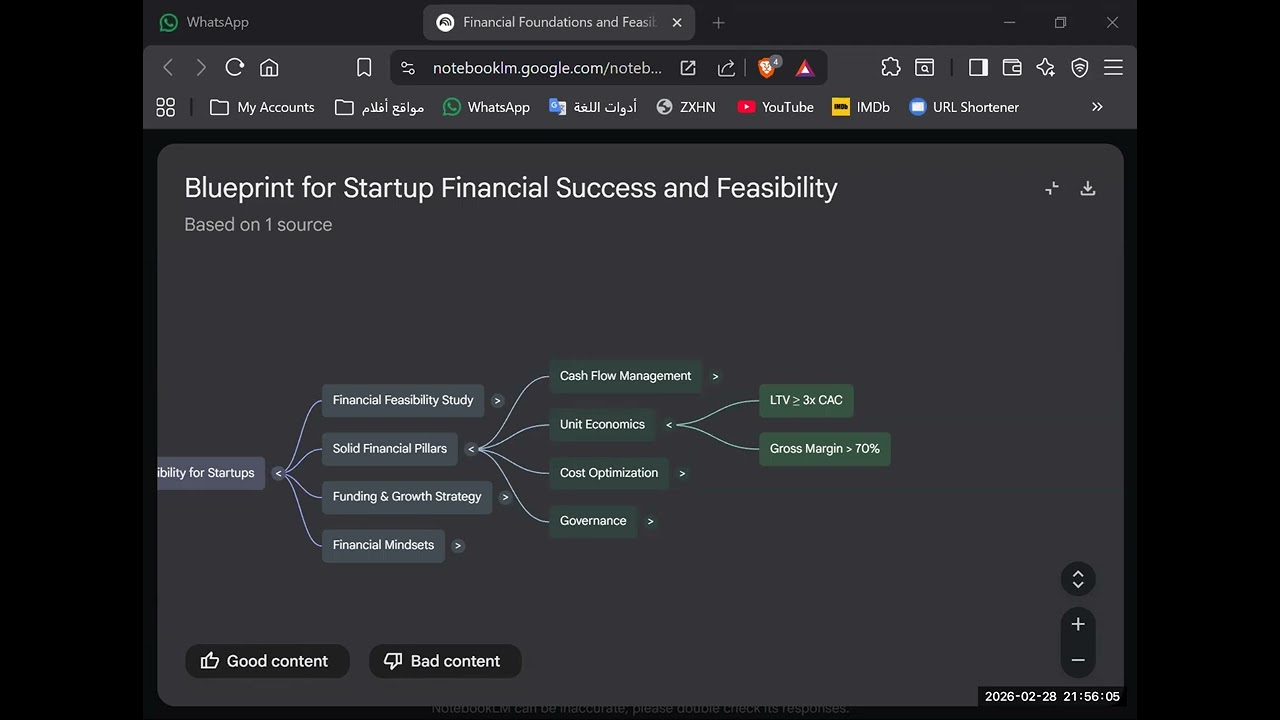Screen dimensions: 1280x720
Task: Go to the browser home page
Action: (x=269, y=67)
